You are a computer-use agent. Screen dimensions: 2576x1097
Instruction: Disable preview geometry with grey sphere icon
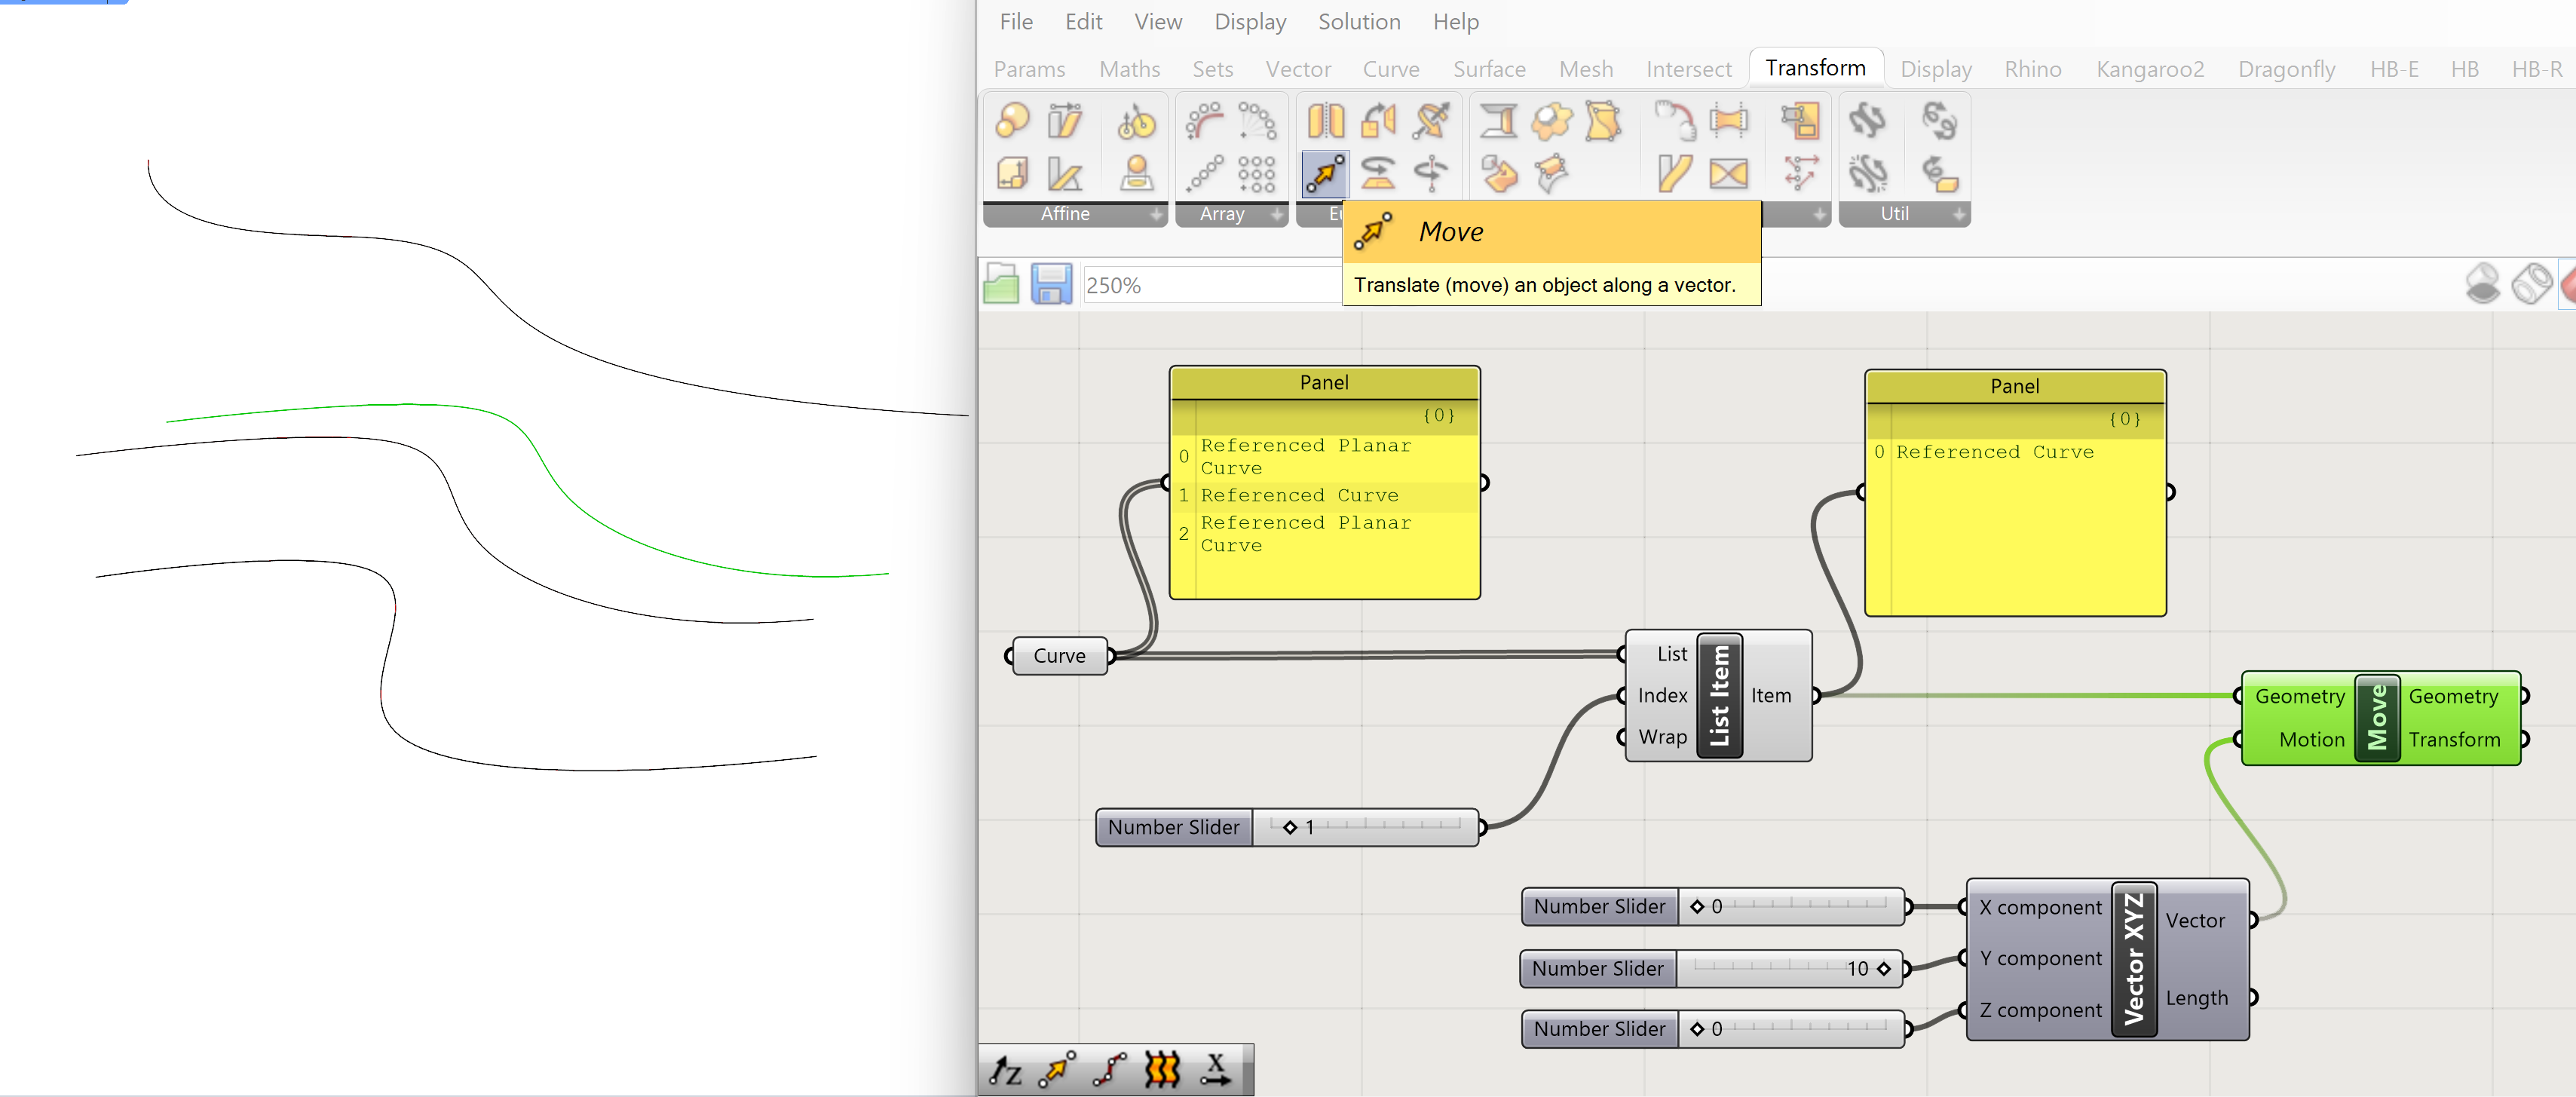click(x=2482, y=284)
